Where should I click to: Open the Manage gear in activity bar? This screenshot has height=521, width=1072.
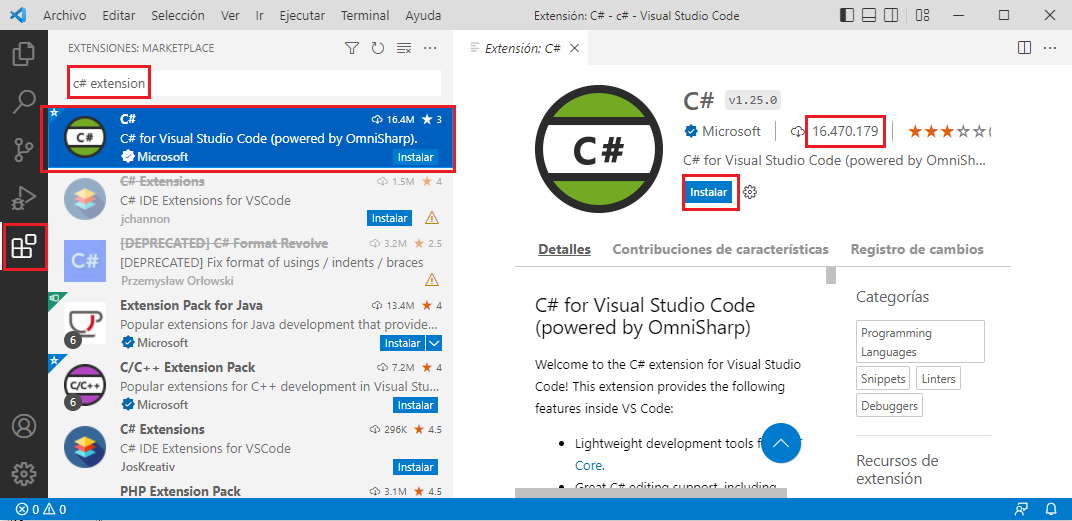pos(24,473)
